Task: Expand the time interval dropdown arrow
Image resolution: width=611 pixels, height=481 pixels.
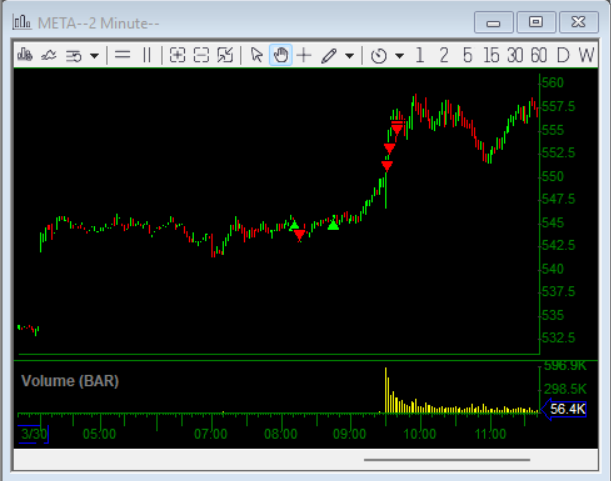Action: point(399,56)
